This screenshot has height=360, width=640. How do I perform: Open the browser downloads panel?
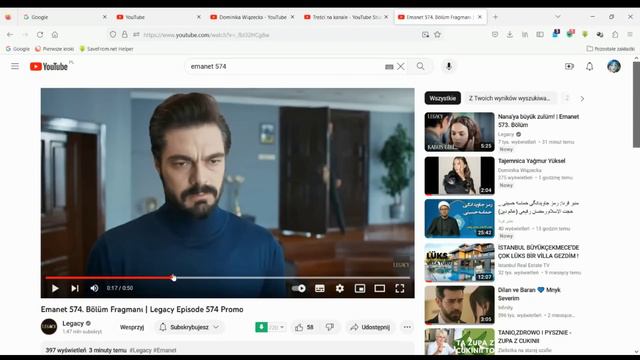pyautogui.click(x=510, y=35)
